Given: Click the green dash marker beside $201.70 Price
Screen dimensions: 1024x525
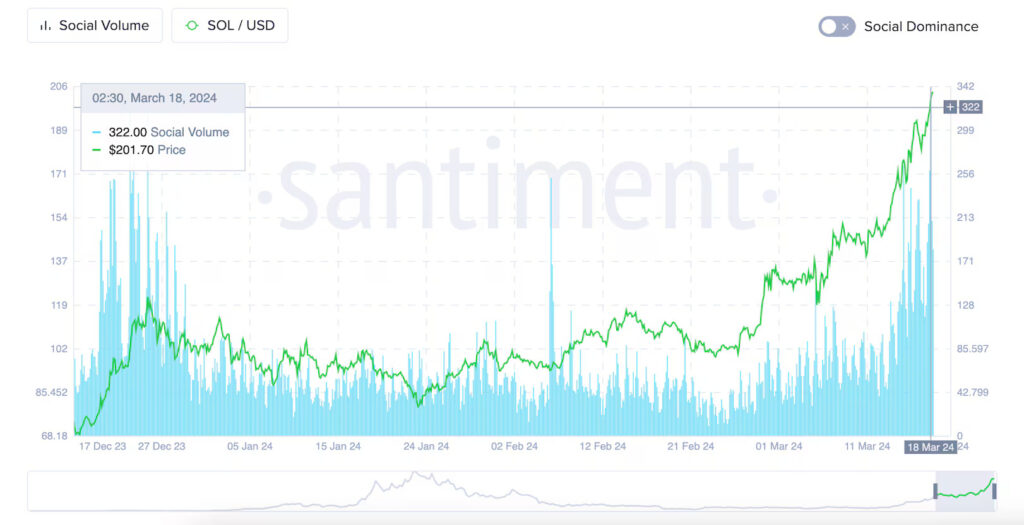Looking at the screenshot, I should (x=96, y=150).
